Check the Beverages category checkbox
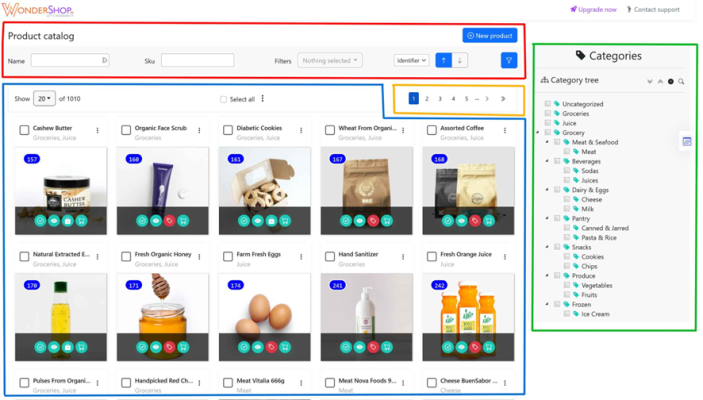Image resolution: width=703 pixels, height=400 pixels. pos(557,161)
